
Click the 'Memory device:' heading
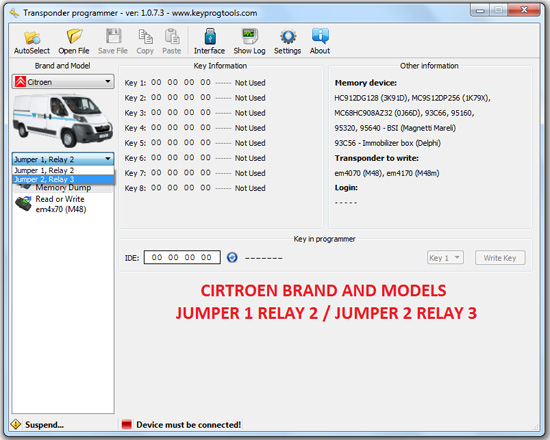(365, 83)
